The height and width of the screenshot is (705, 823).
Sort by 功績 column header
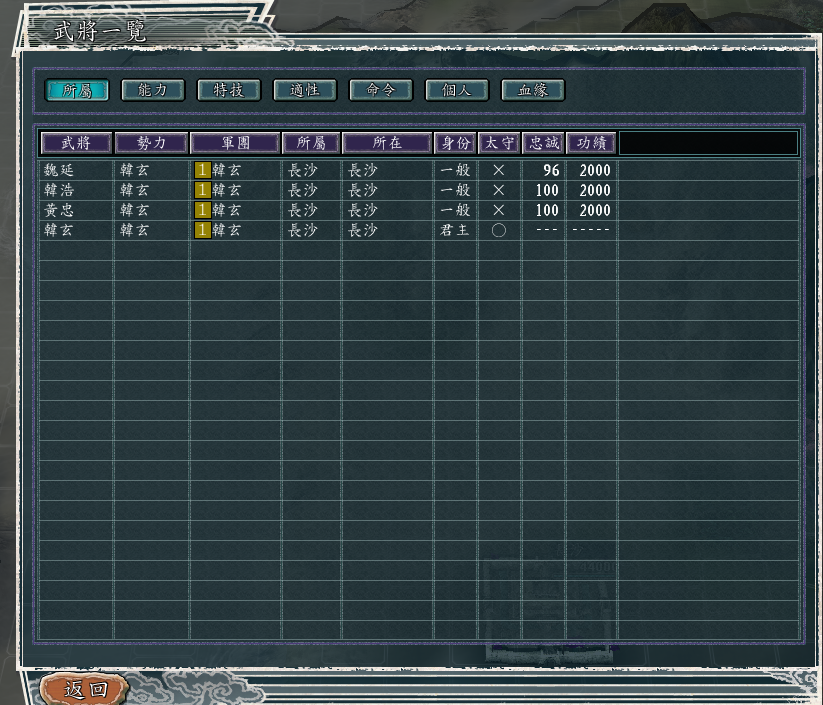(x=591, y=143)
